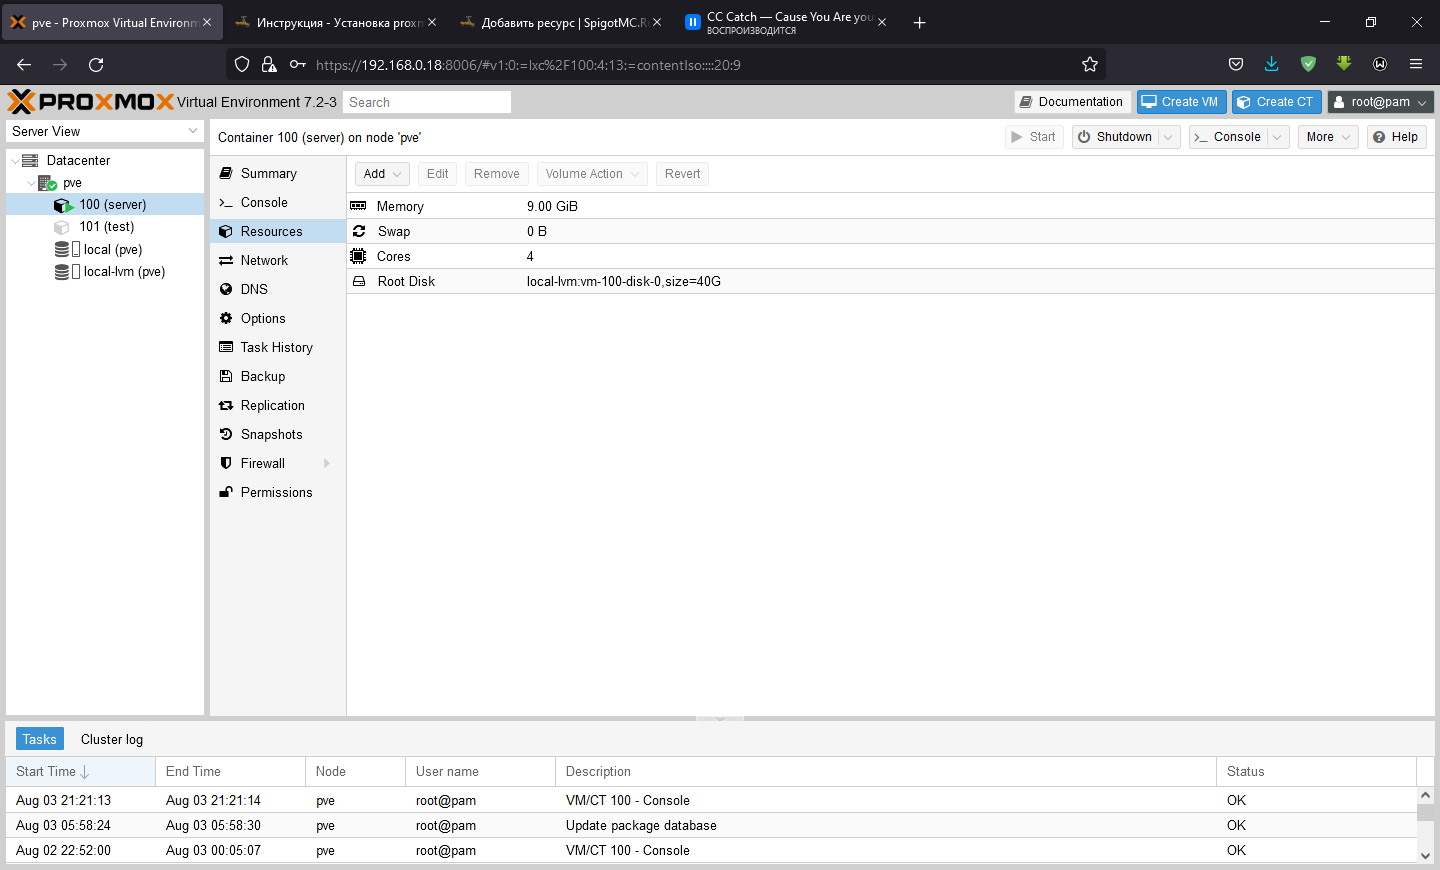Click the Swap row icon
The height and width of the screenshot is (870, 1440).
(x=359, y=231)
